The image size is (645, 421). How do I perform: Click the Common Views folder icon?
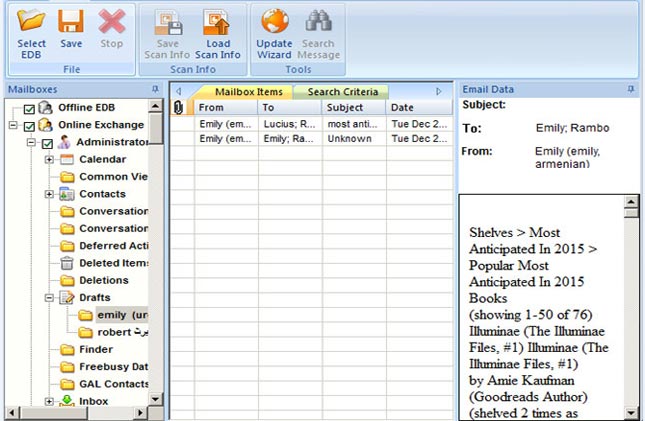point(67,177)
